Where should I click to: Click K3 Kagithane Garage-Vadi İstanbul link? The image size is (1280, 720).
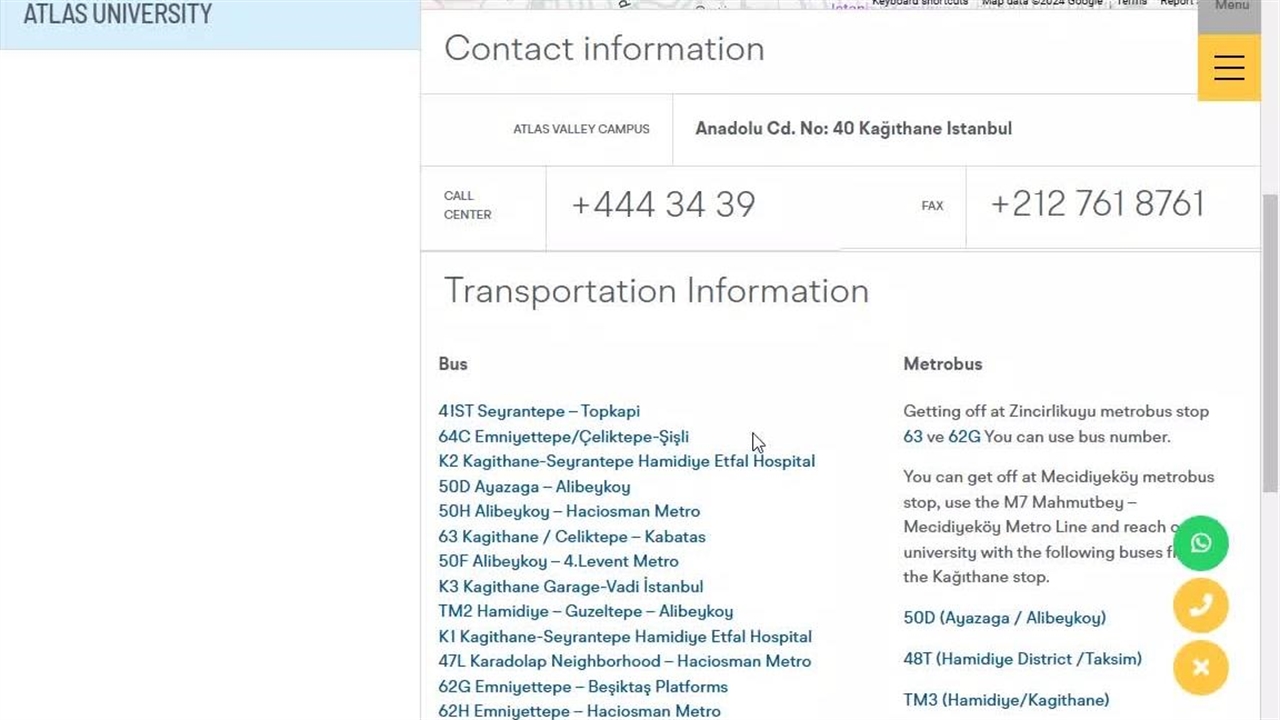[x=570, y=587]
